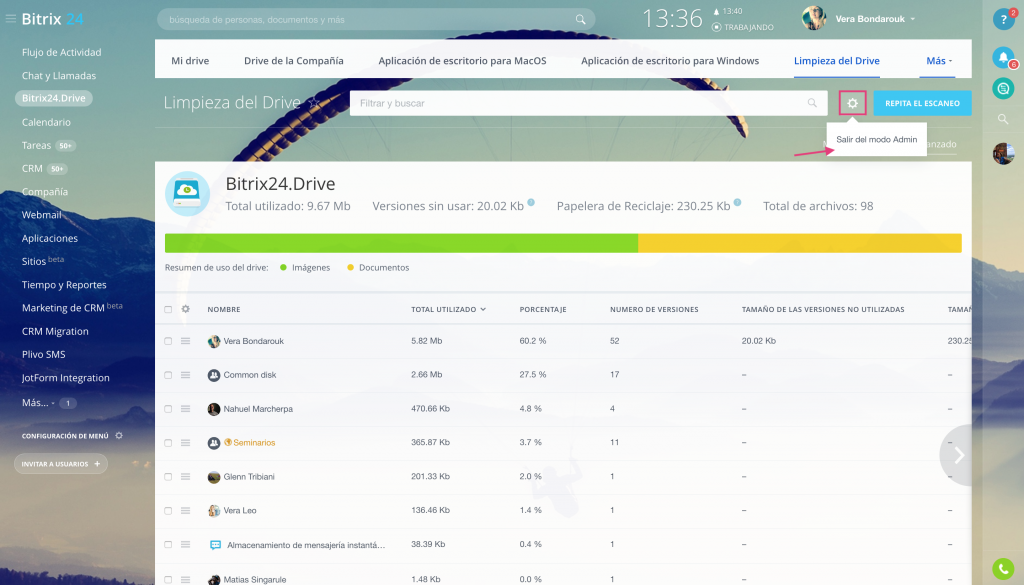
Task: Open the Drive de la Compañía tab
Action: coord(294,61)
